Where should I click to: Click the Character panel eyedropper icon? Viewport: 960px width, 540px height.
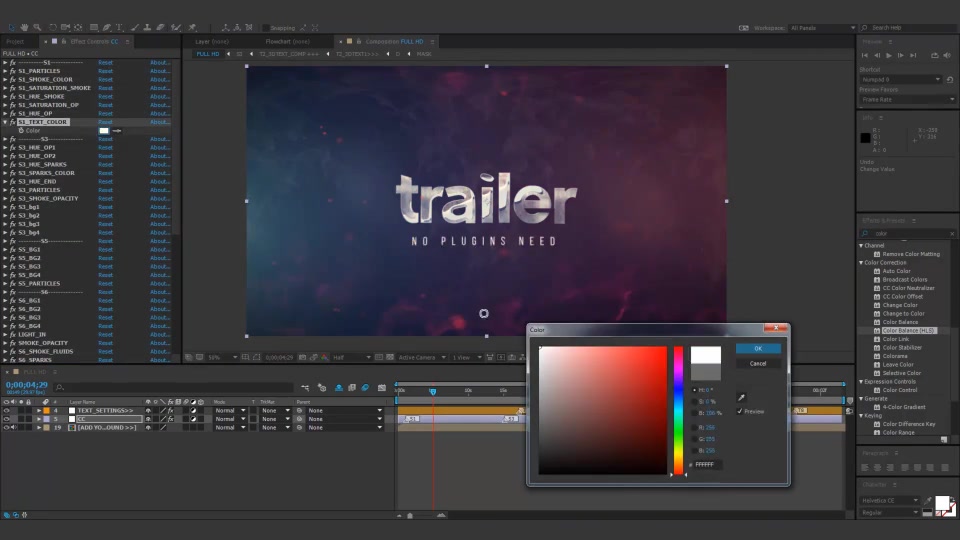pos(928,501)
